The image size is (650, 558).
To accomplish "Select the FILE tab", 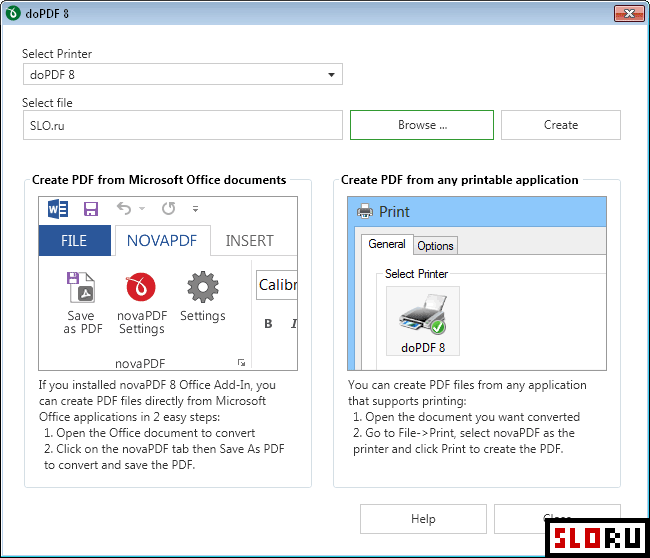I will pyautogui.click(x=75, y=240).
